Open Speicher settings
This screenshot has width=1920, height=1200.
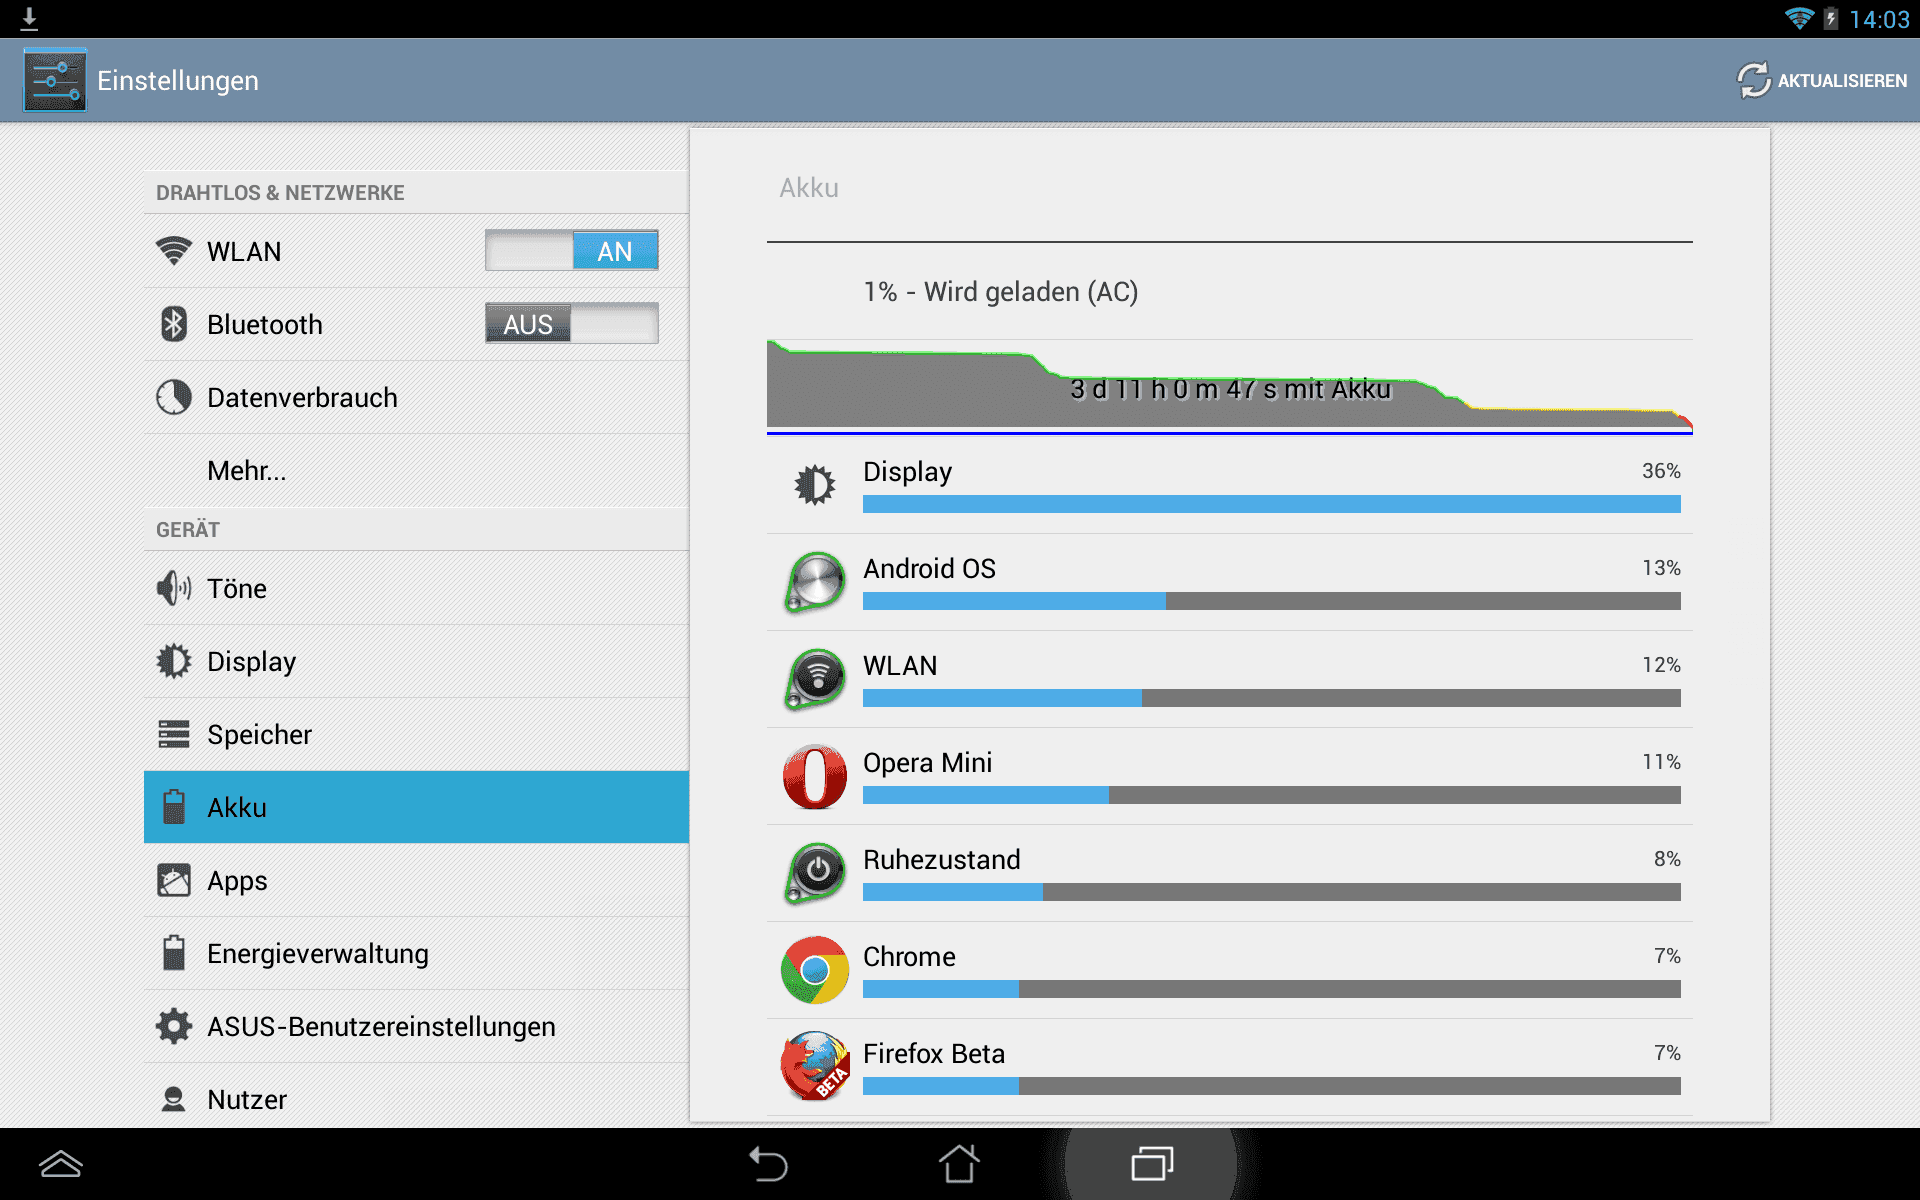416,734
